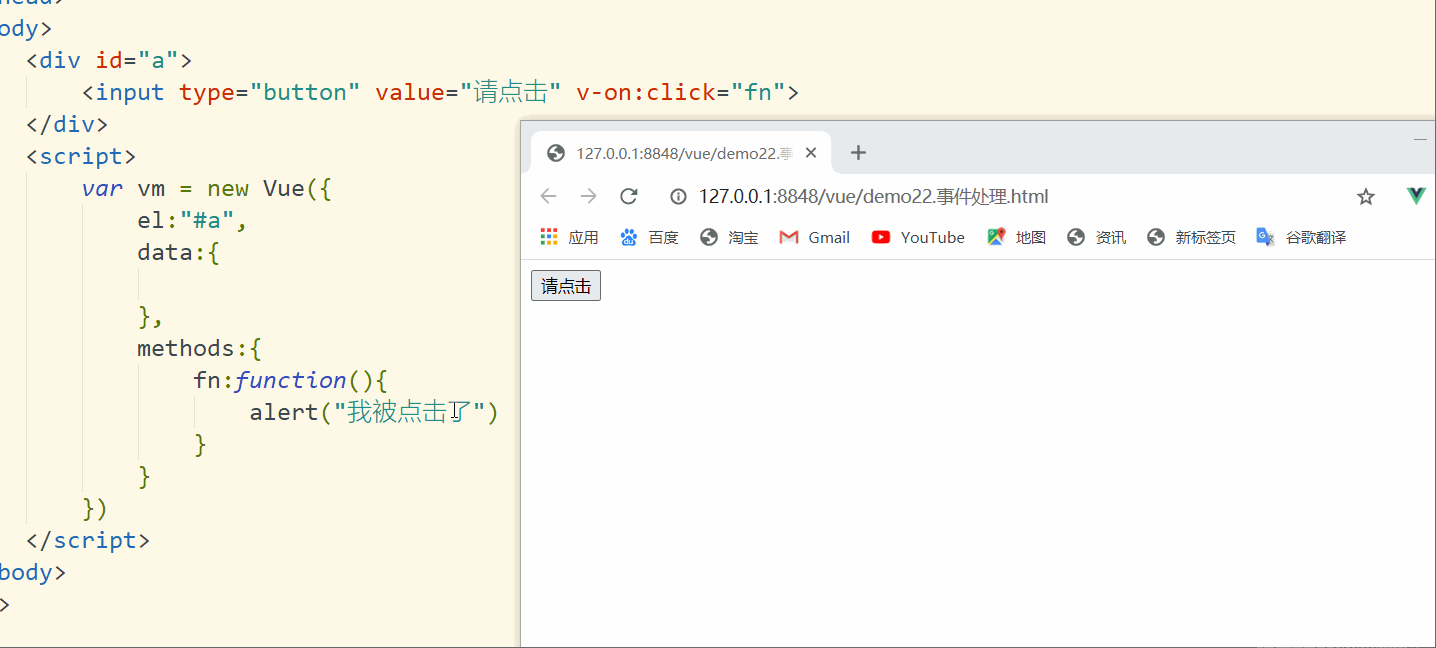Click 'fn:function(){' in the editor
This screenshot has width=1436, height=648.
290,380
